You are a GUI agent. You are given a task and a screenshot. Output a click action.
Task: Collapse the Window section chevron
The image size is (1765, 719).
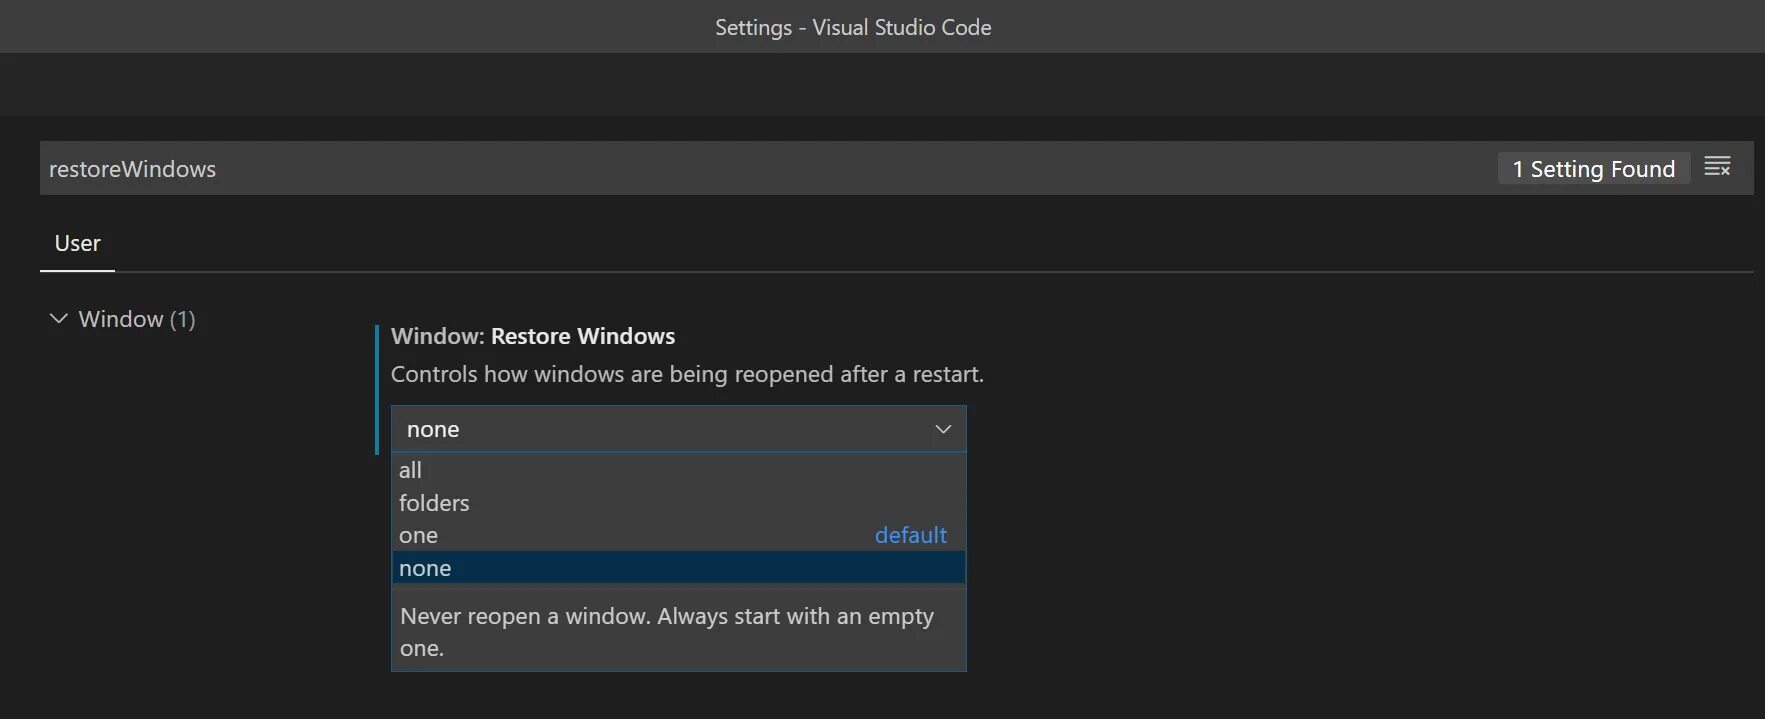[59, 319]
